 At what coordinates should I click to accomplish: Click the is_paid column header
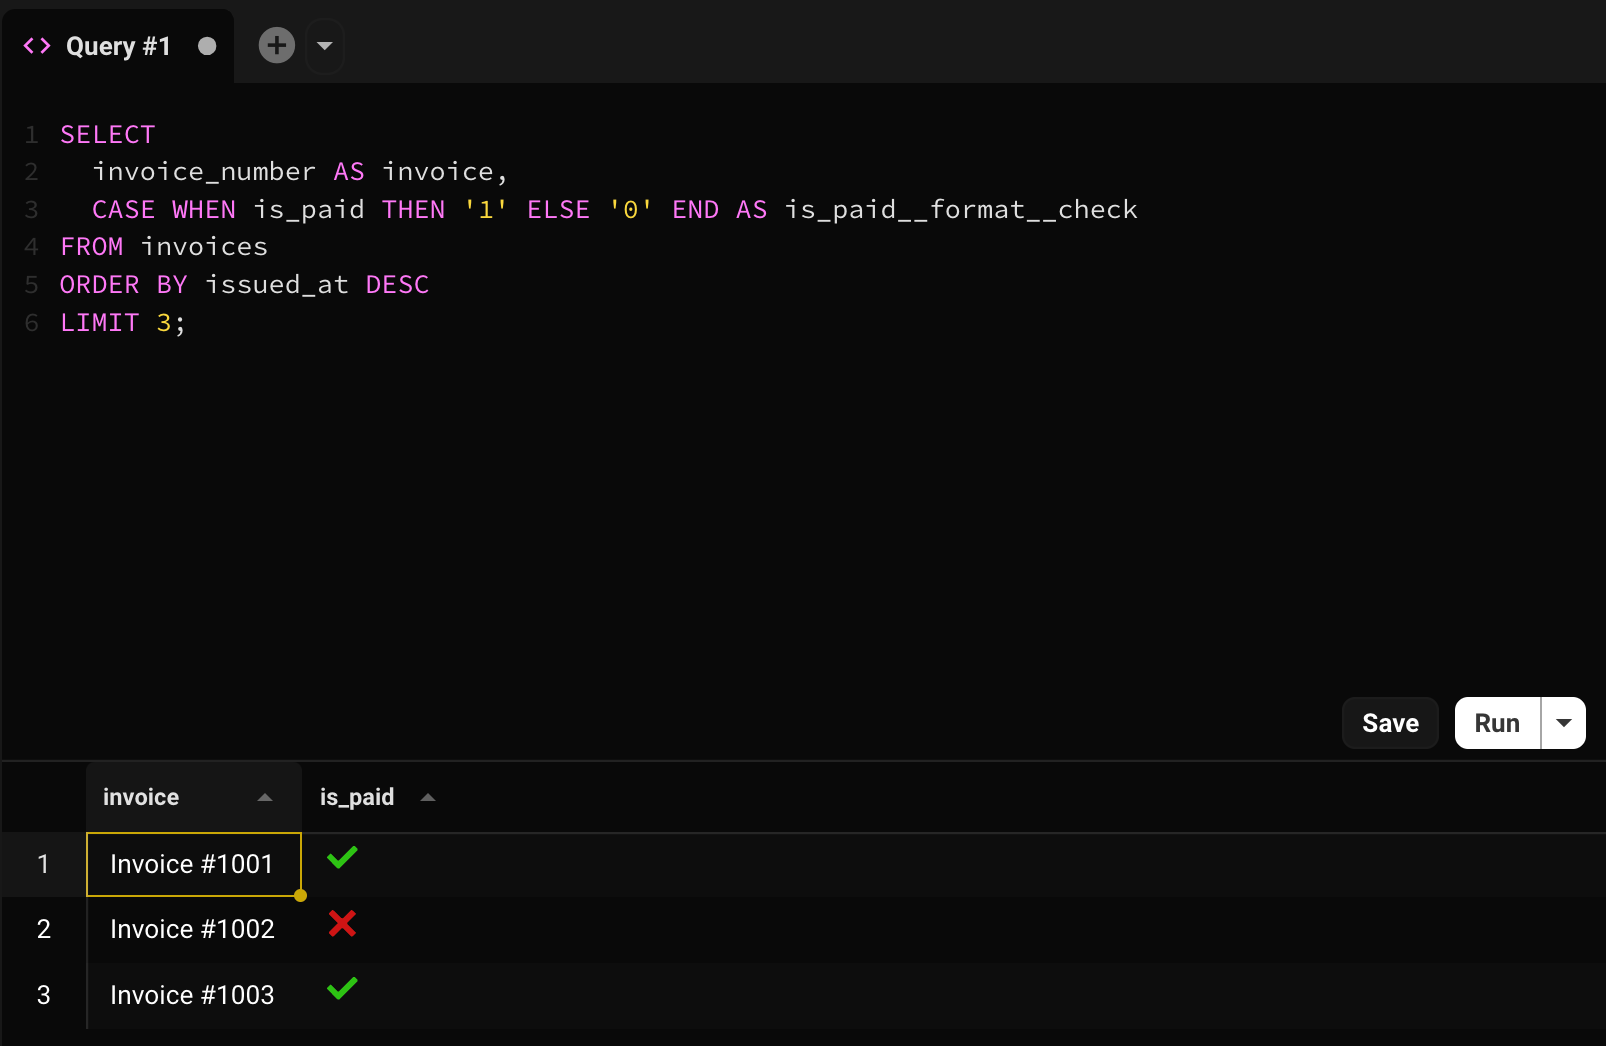click(x=356, y=797)
